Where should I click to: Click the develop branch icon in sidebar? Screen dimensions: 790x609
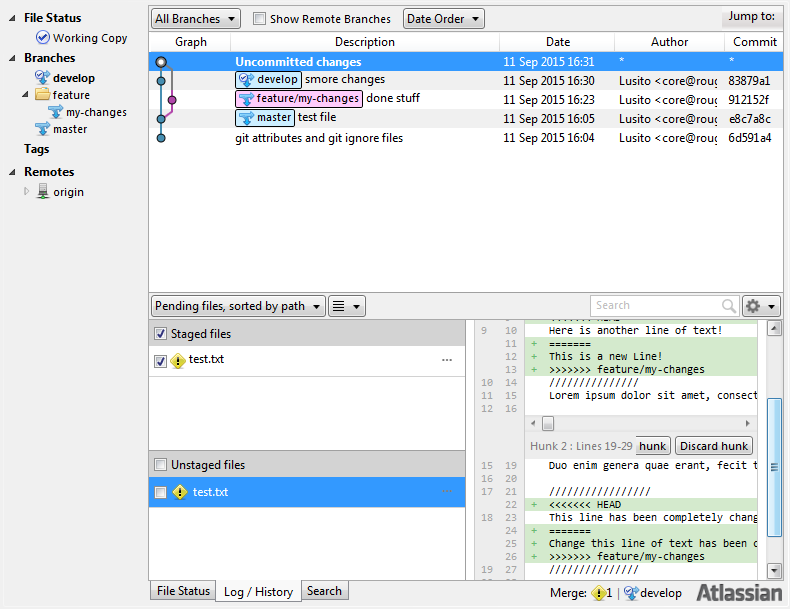pos(42,78)
